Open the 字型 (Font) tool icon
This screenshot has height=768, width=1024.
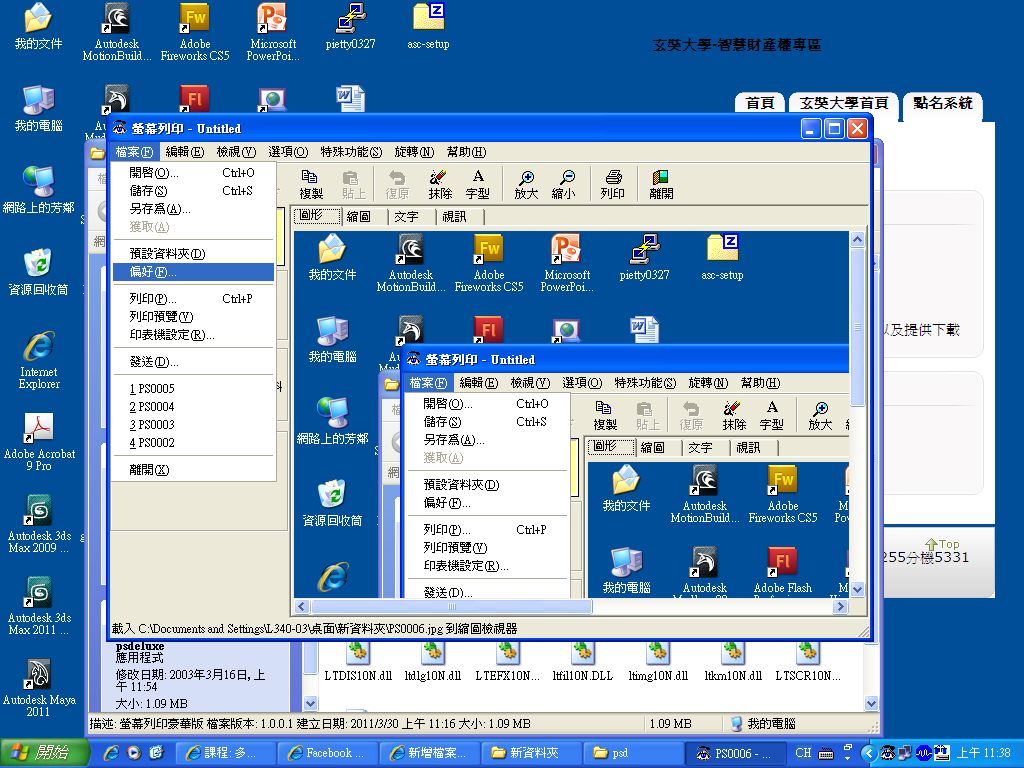point(479,184)
